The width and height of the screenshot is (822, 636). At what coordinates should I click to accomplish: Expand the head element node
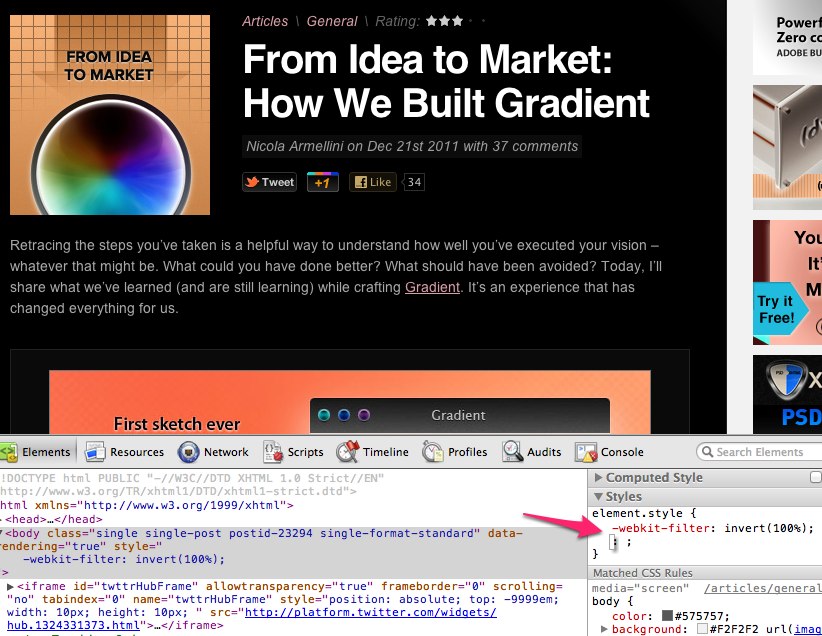point(2,520)
